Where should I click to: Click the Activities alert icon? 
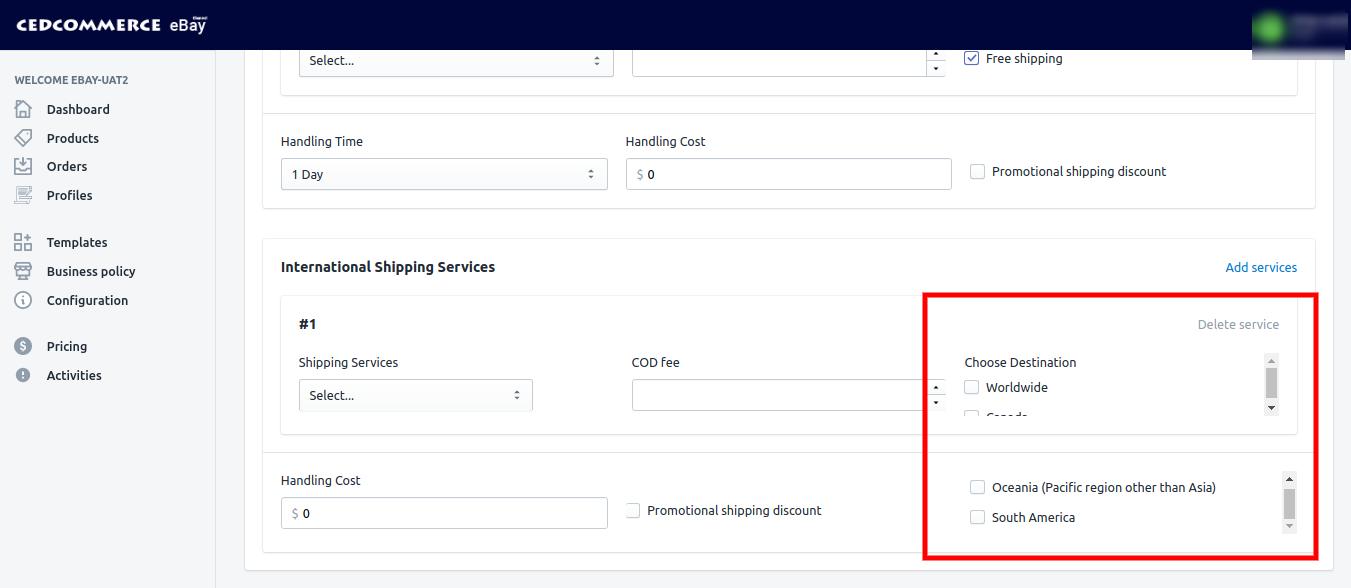tap(23, 375)
